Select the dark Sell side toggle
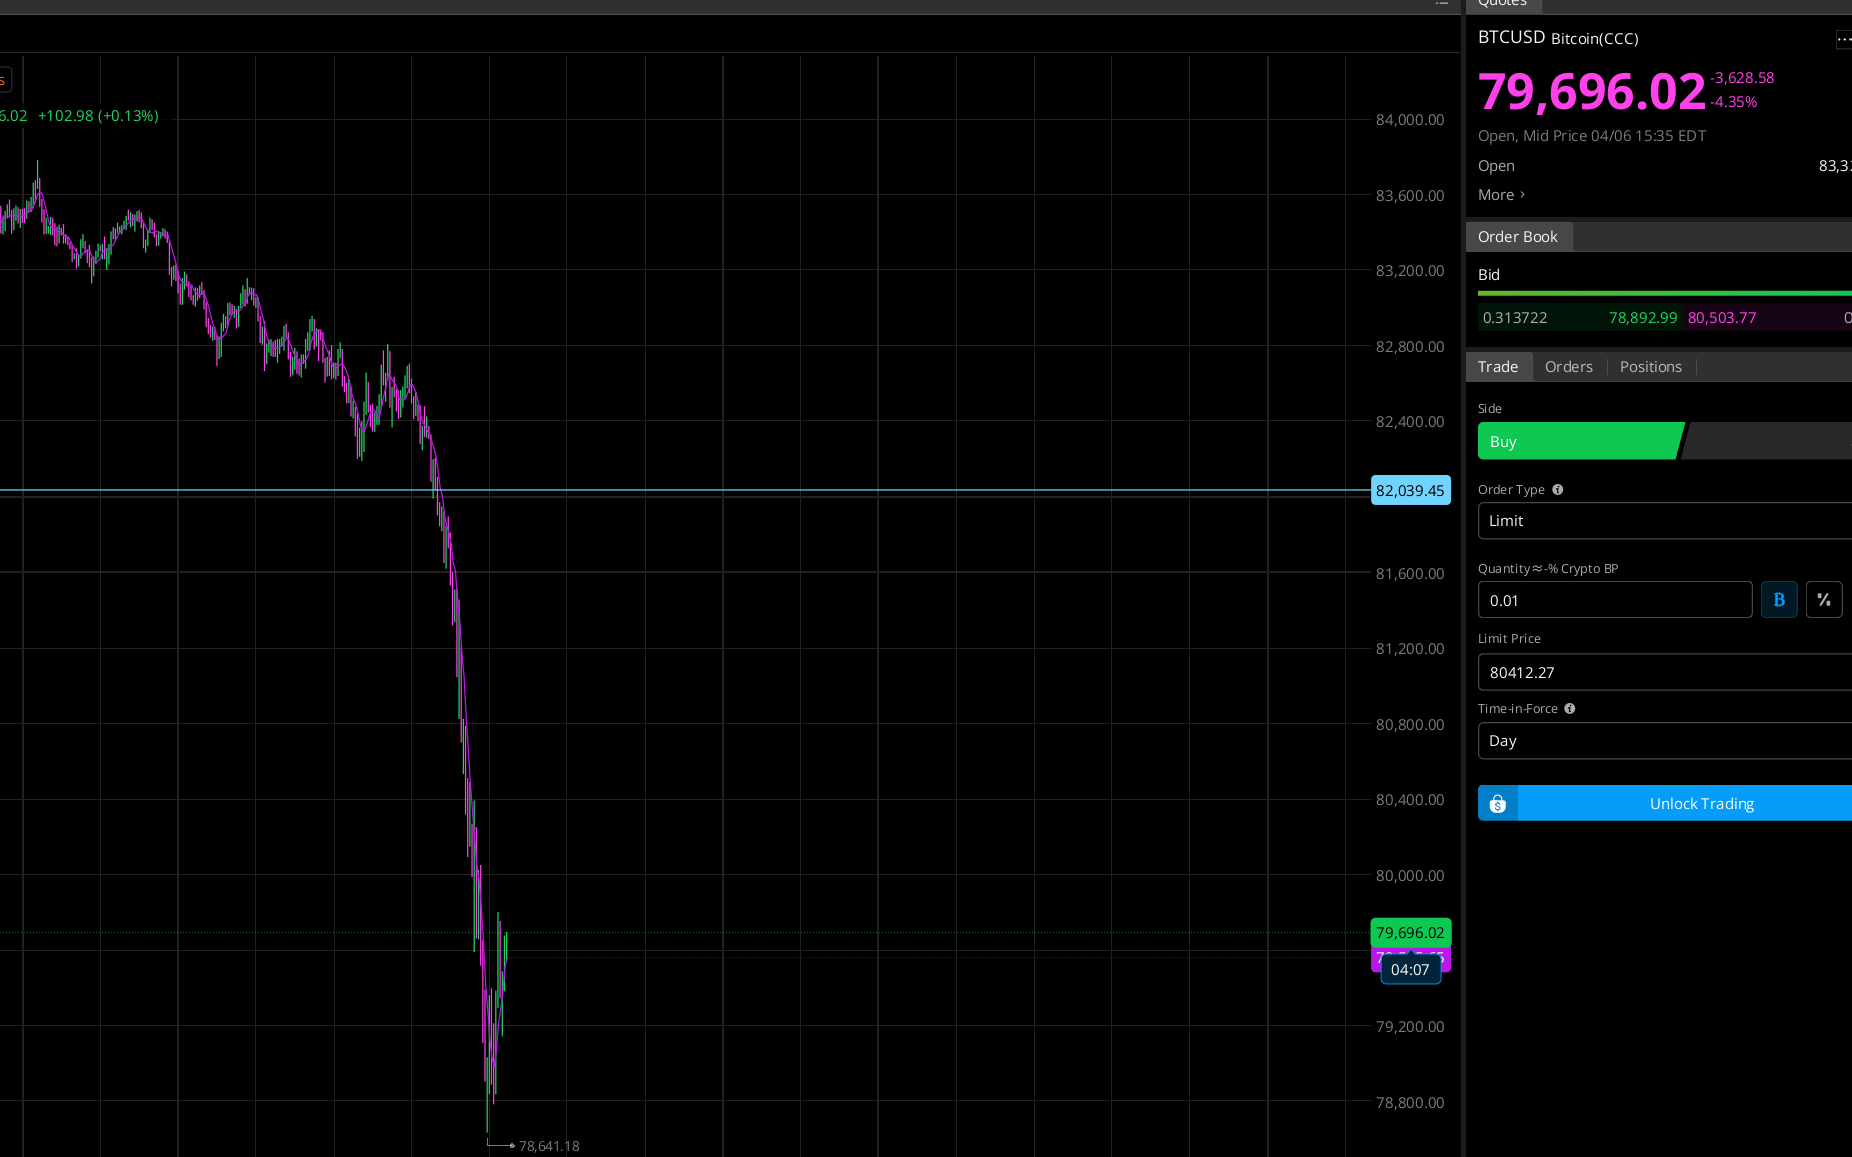The width and height of the screenshot is (1852, 1157). point(1768,441)
